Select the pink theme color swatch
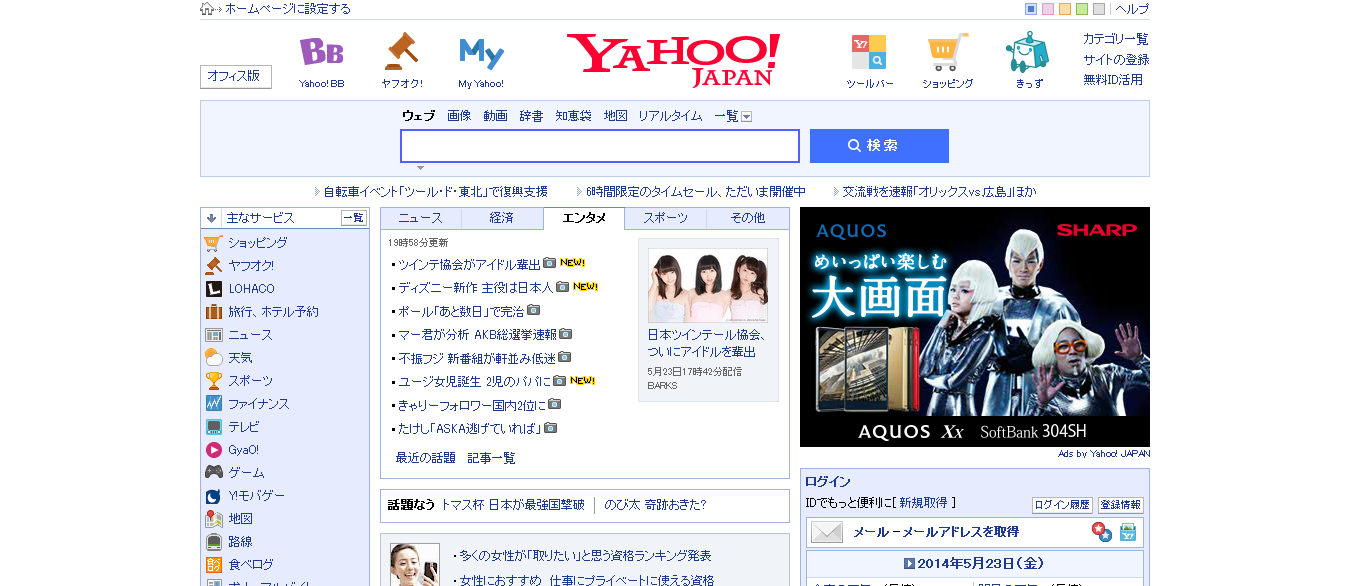This screenshot has width=1349, height=586. pos(1048,9)
